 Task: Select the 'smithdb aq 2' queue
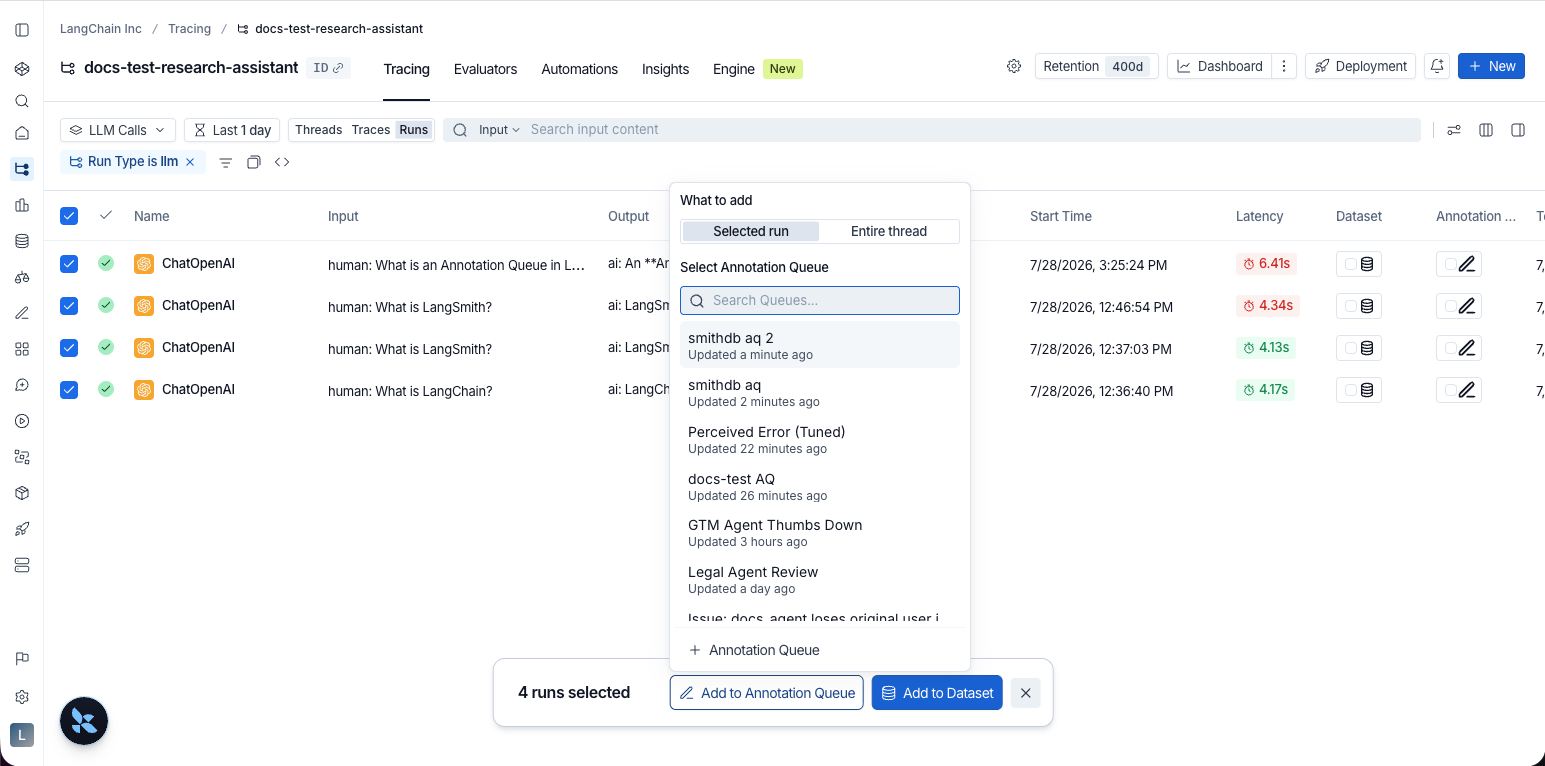coord(820,345)
